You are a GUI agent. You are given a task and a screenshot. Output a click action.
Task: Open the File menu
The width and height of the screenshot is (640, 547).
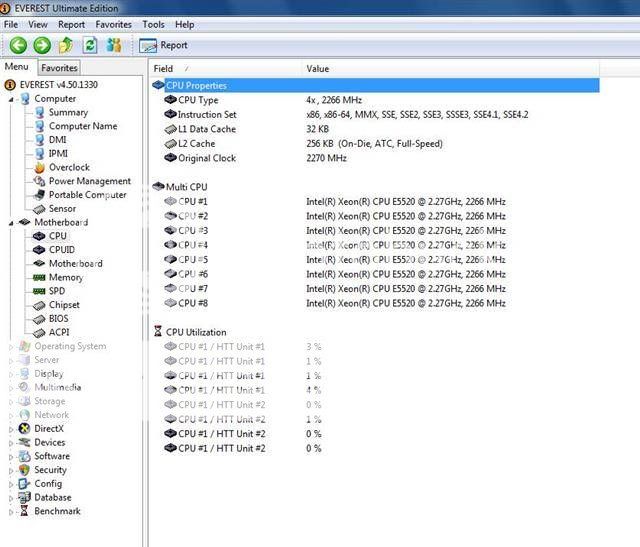11,24
